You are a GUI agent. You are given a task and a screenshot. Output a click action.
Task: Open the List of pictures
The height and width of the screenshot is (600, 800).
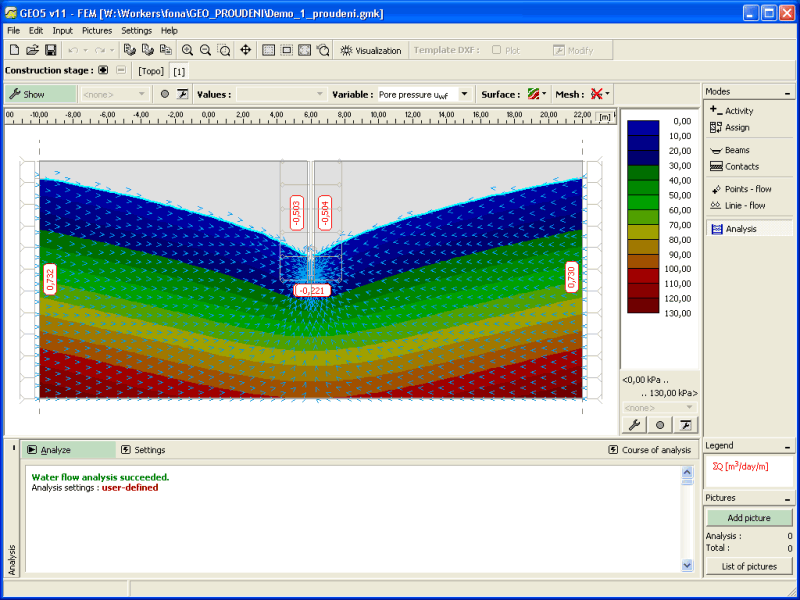pos(748,566)
